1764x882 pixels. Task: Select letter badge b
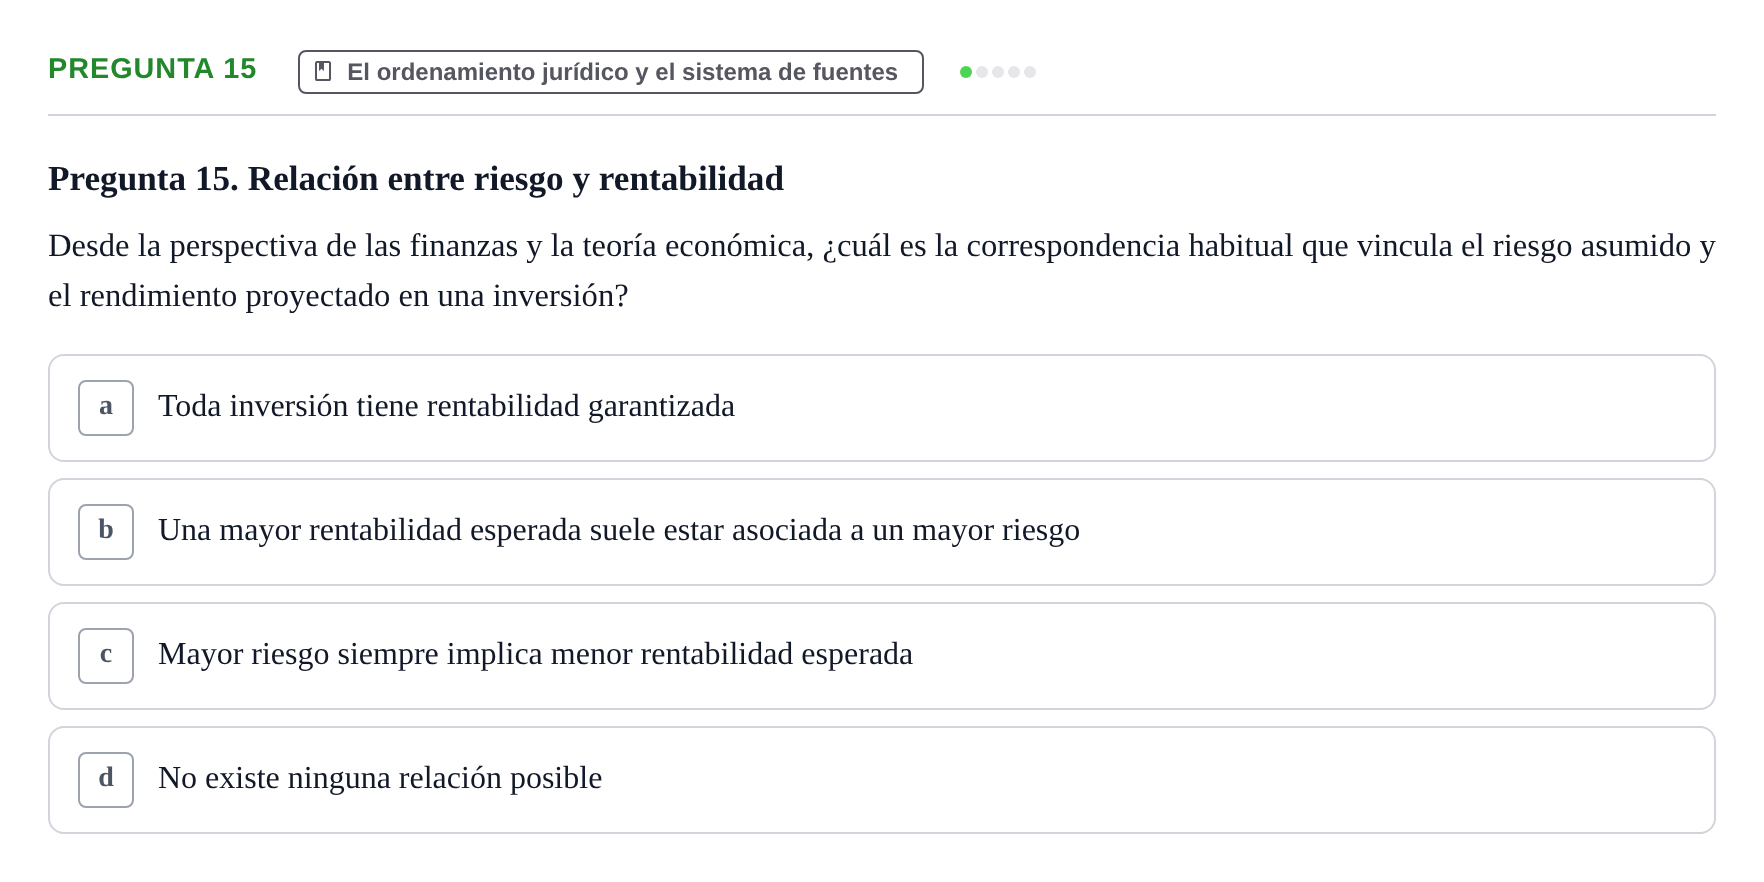pos(106,532)
